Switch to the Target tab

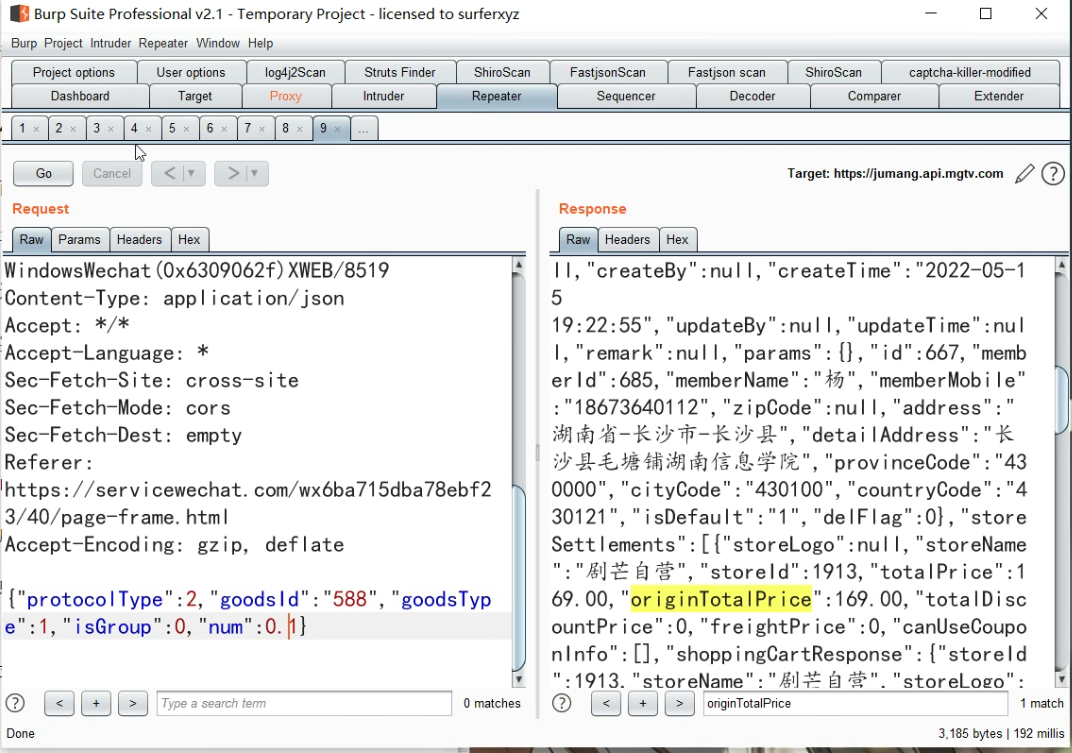coord(195,96)
